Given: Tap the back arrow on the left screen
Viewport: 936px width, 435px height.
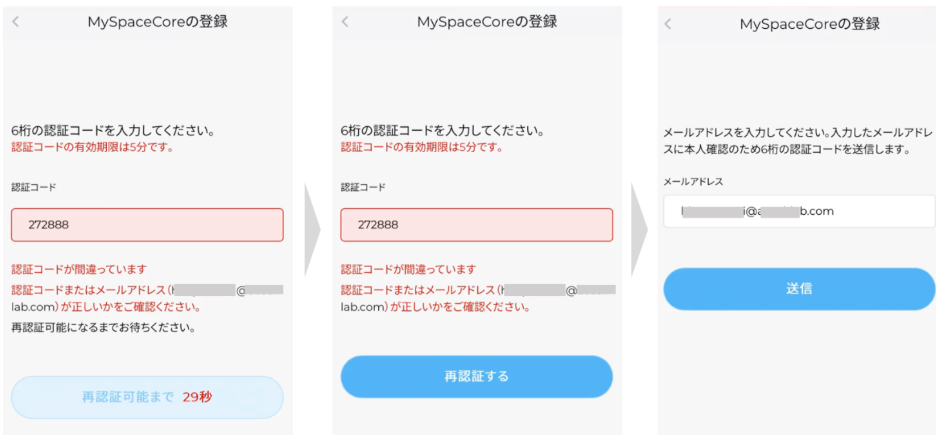Looking at the screenshot, I should [x=16, y=21].
